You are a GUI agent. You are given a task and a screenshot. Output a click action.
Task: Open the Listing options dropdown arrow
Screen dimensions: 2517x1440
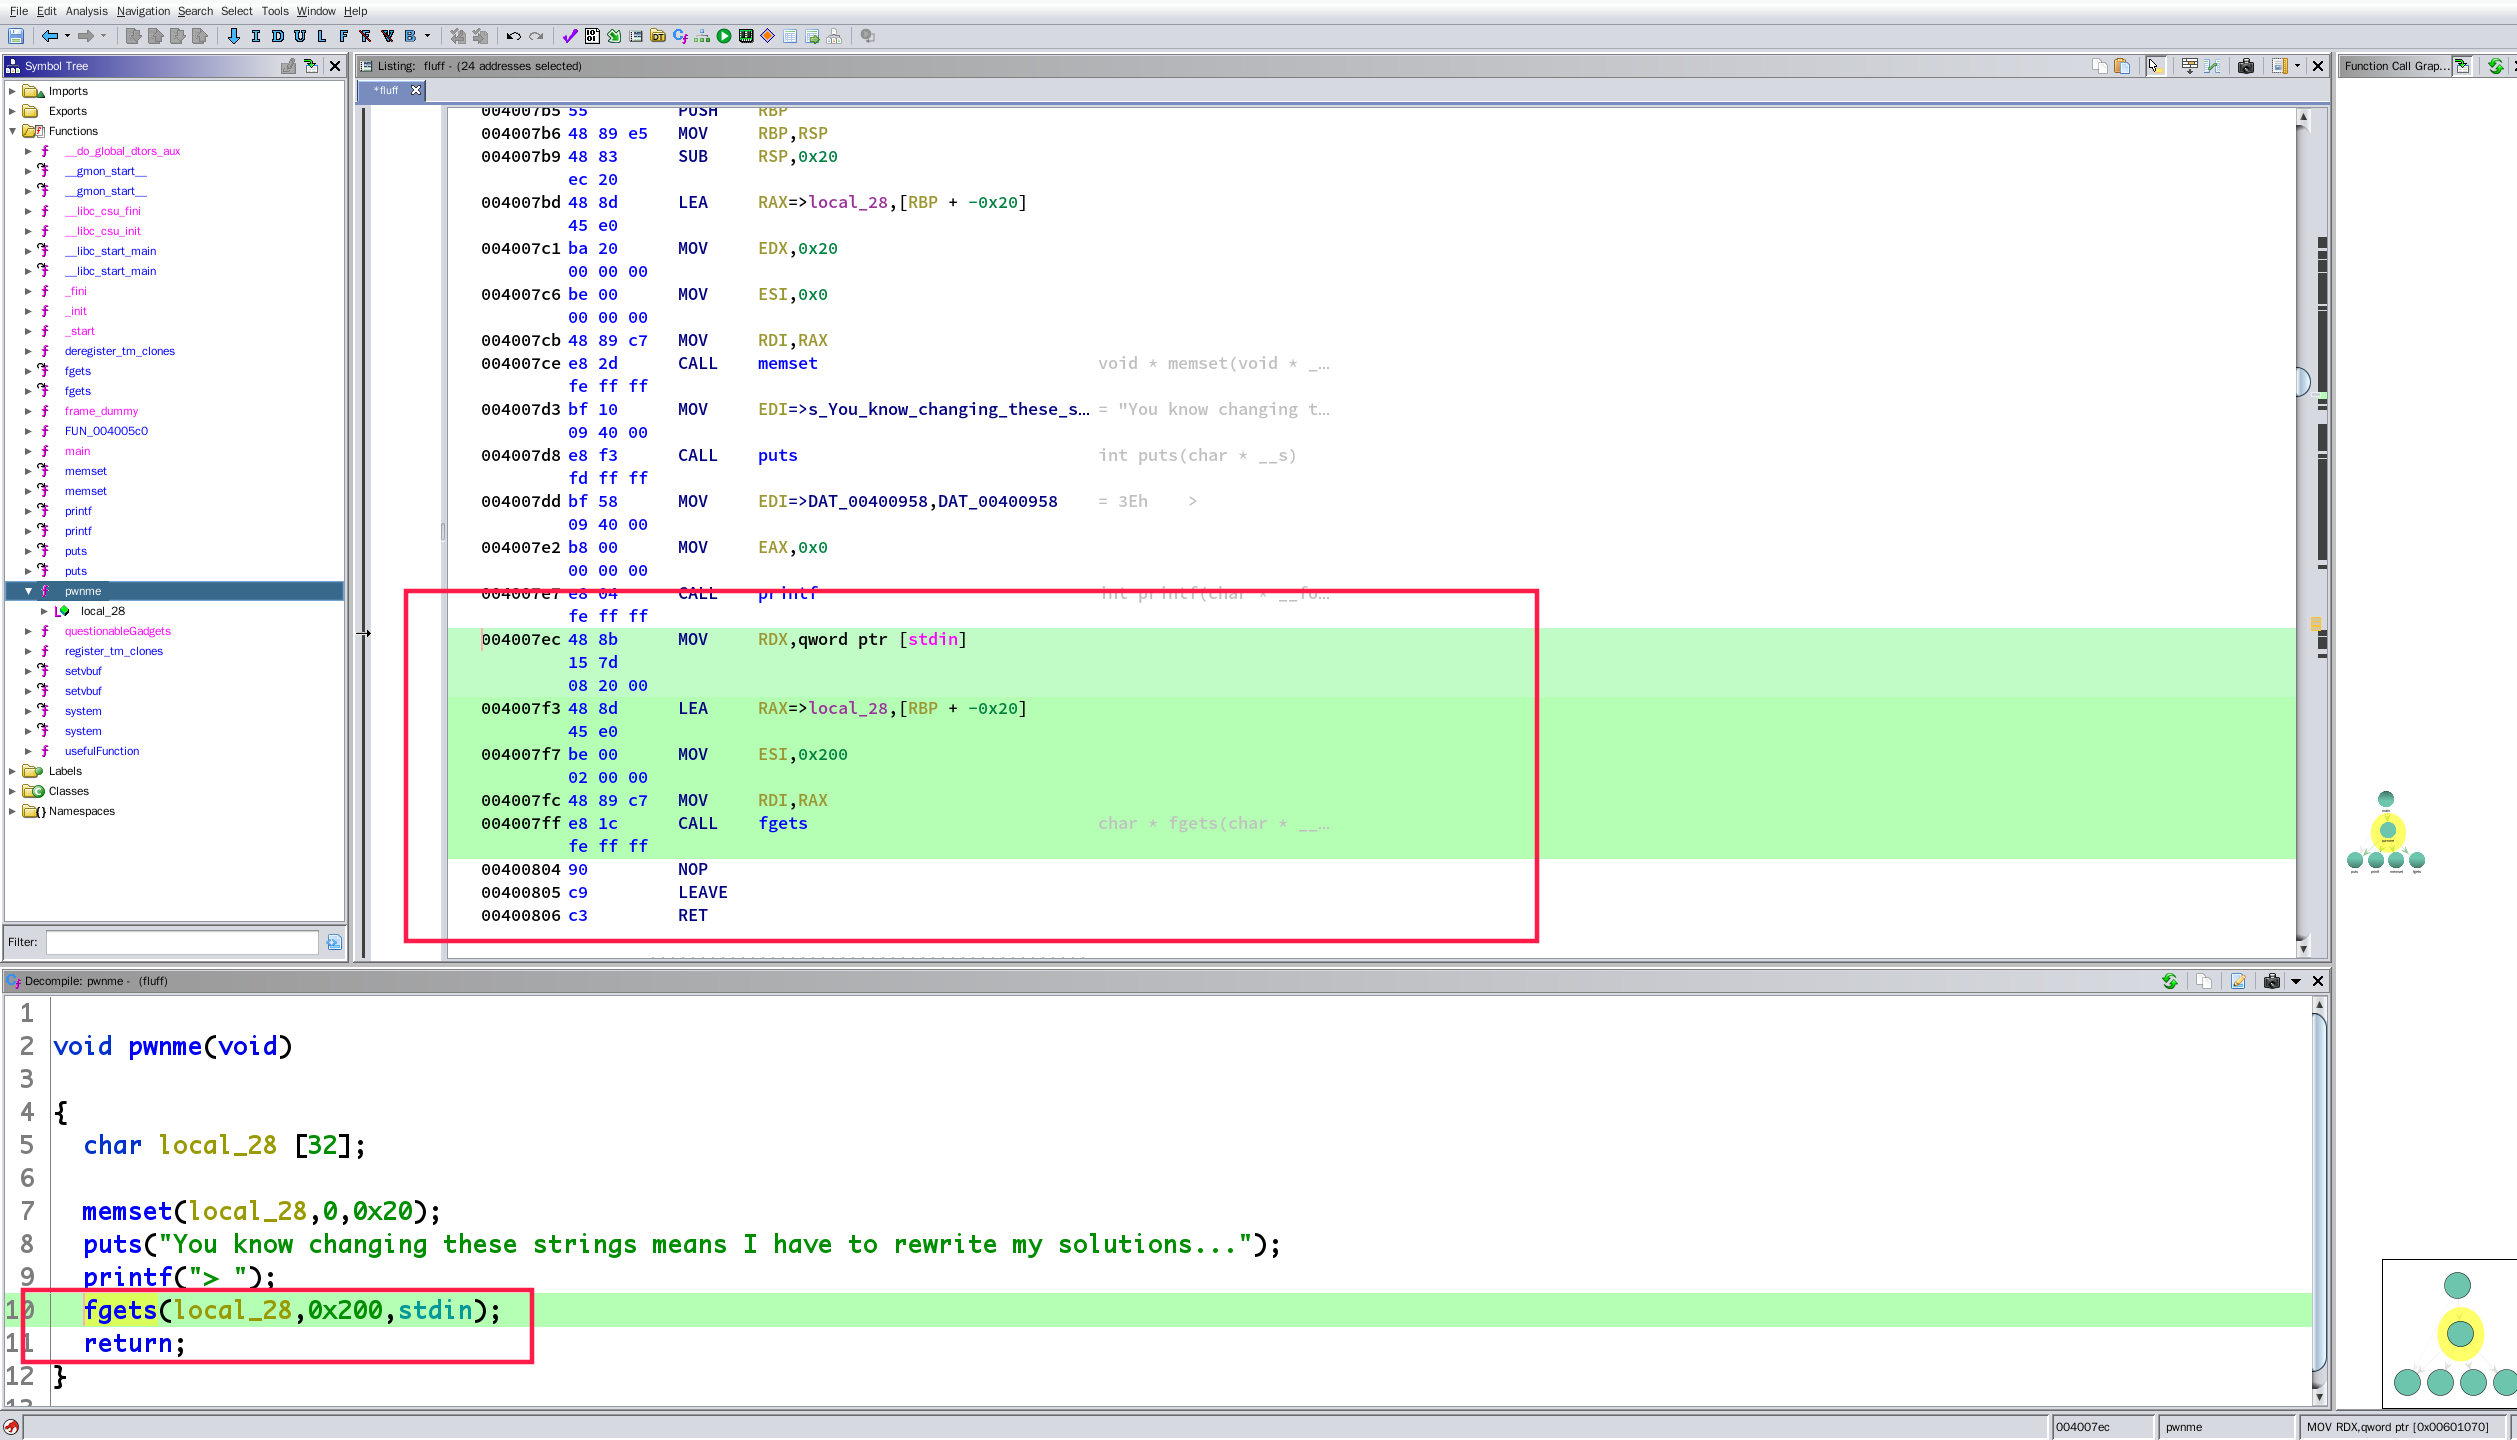point(2297,66)
